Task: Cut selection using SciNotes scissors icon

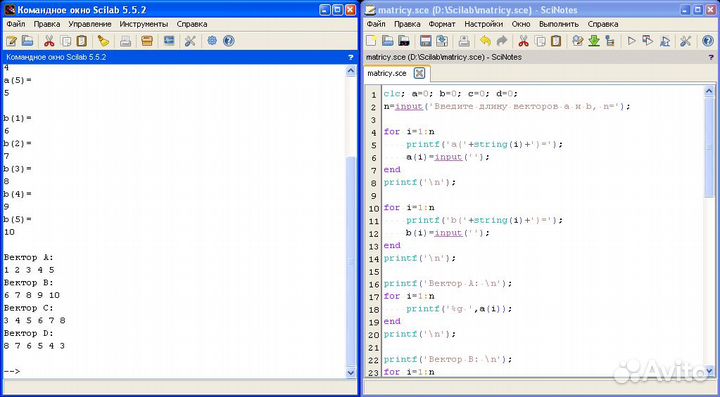Action: pyautogui.click(x=523, y=41)
